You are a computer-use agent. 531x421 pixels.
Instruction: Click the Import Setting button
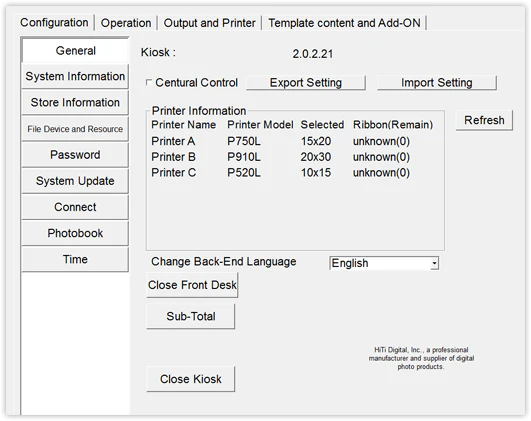pyautogui.click(x=437, y=83)
